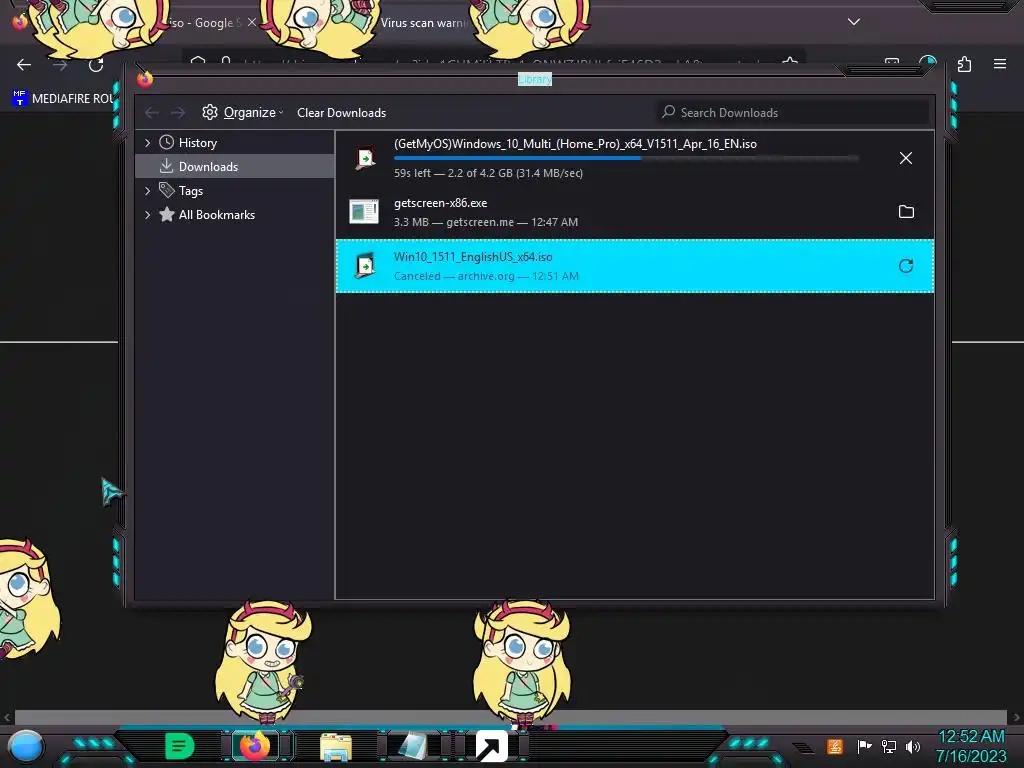Viewport: 1024px width, 768px height.
Task: Expand the All Bookmarks tree item
Action: point(148,215)
